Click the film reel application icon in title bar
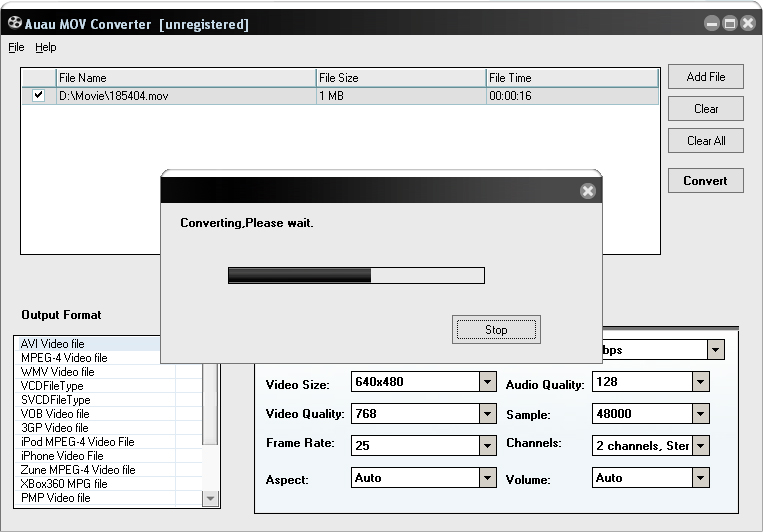Image resolution: width=763 pixels, height=532 pixels. [x=15, y=22]
